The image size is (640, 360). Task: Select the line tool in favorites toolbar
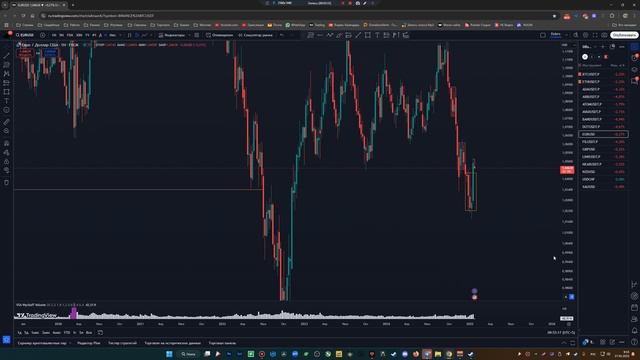358,36
